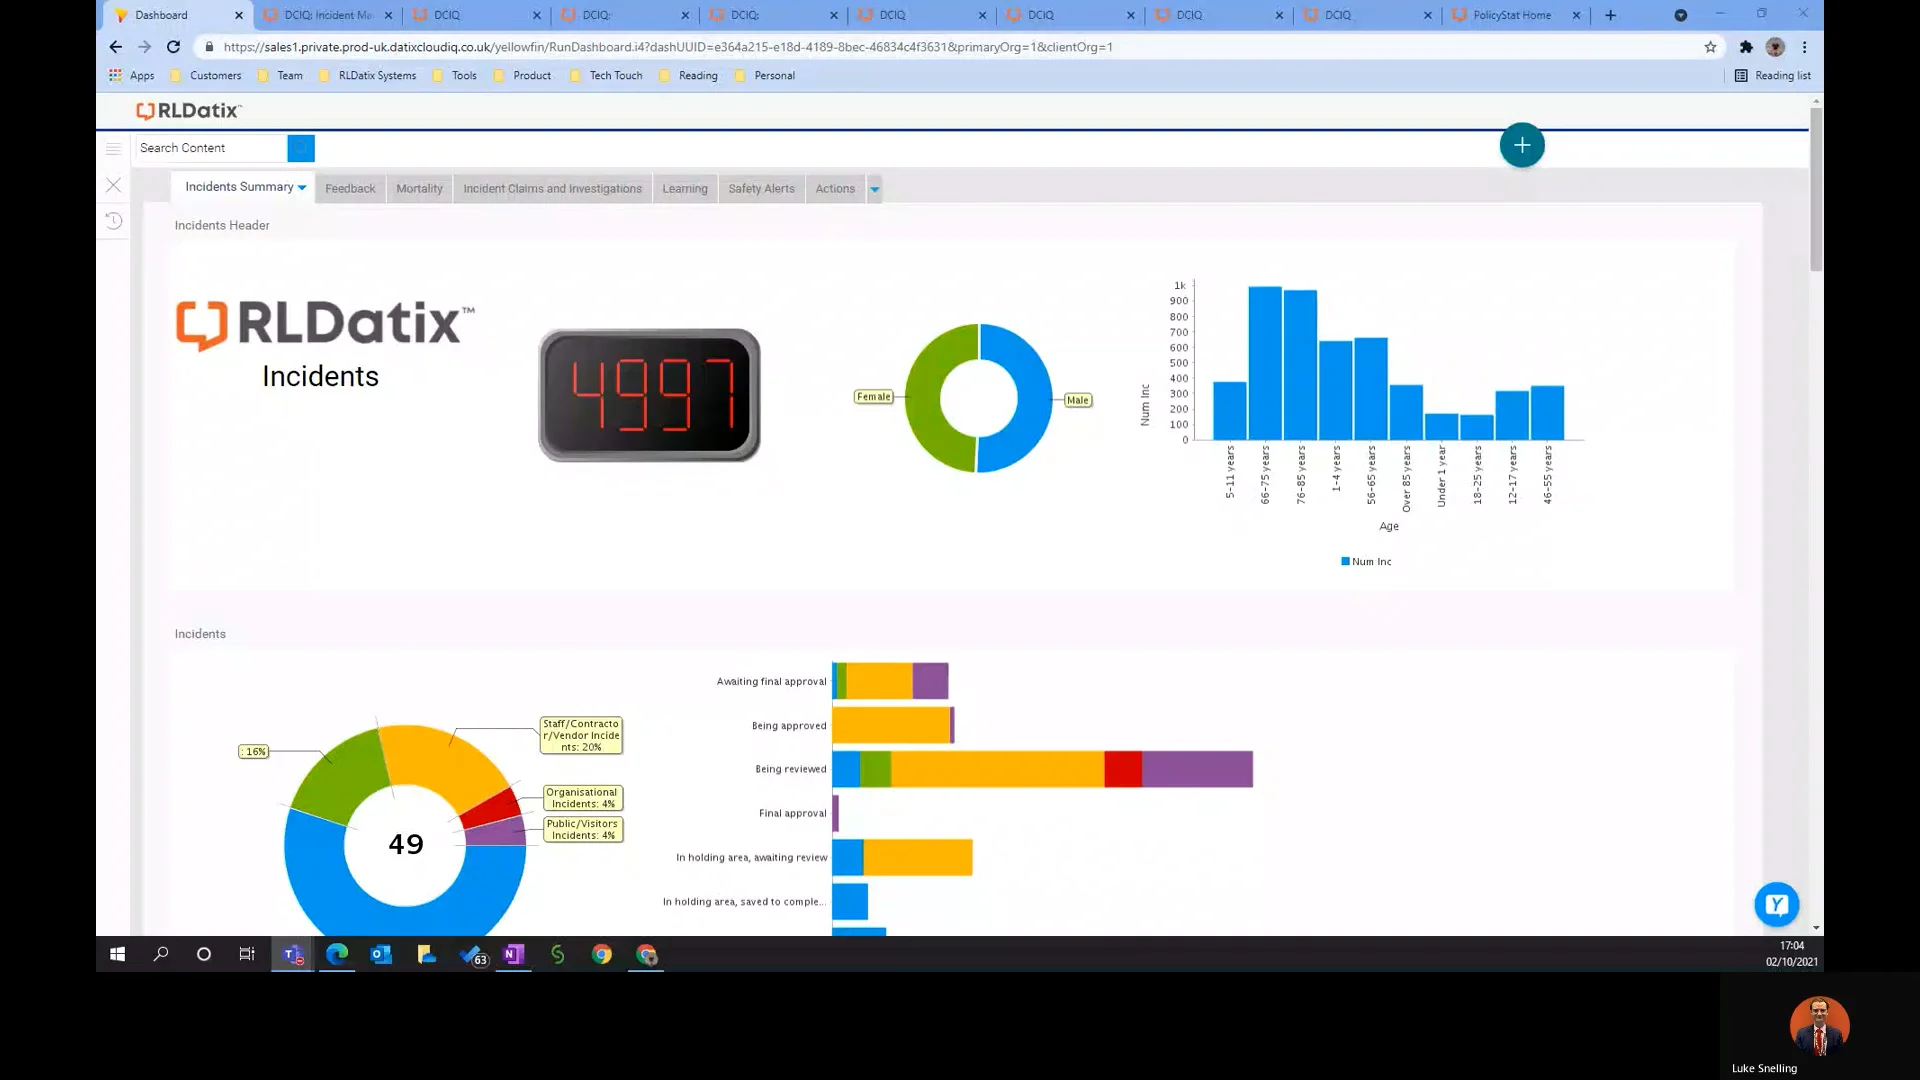This screenshot has width=1920, height=1080.
Task: Bookmark this page using the star icon
Action: coord(1710,47)
